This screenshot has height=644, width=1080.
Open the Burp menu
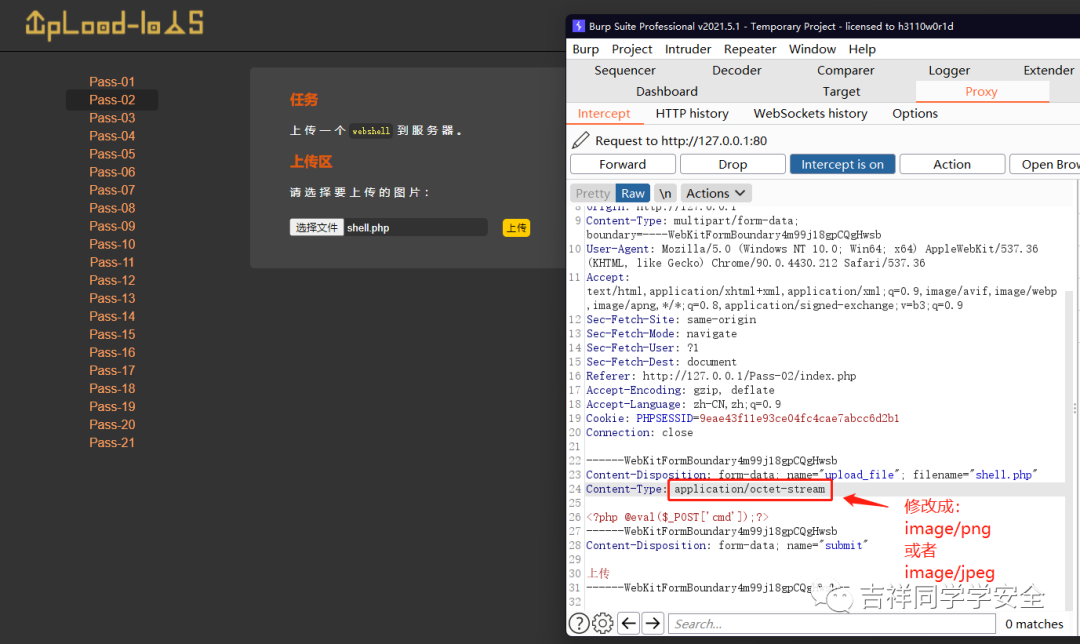click(585, 49)
